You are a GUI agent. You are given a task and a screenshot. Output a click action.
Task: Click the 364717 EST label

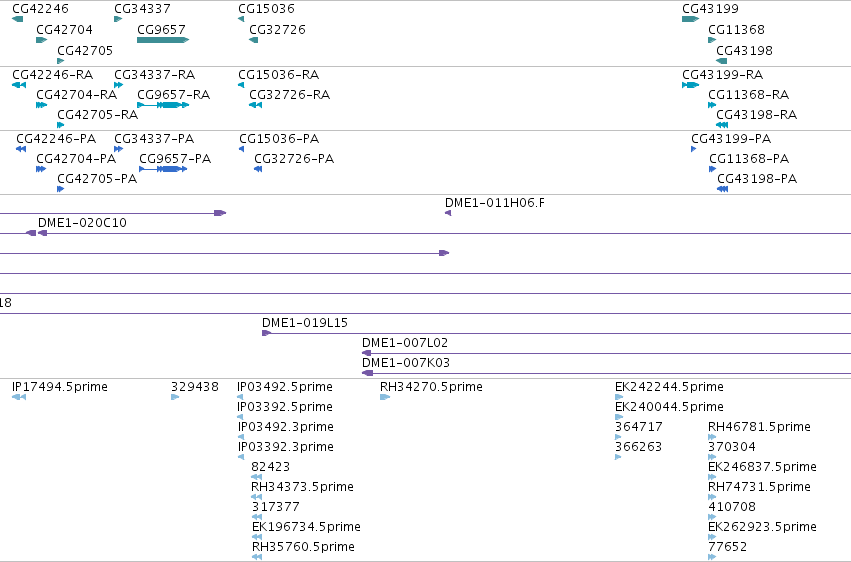(639, 427)
